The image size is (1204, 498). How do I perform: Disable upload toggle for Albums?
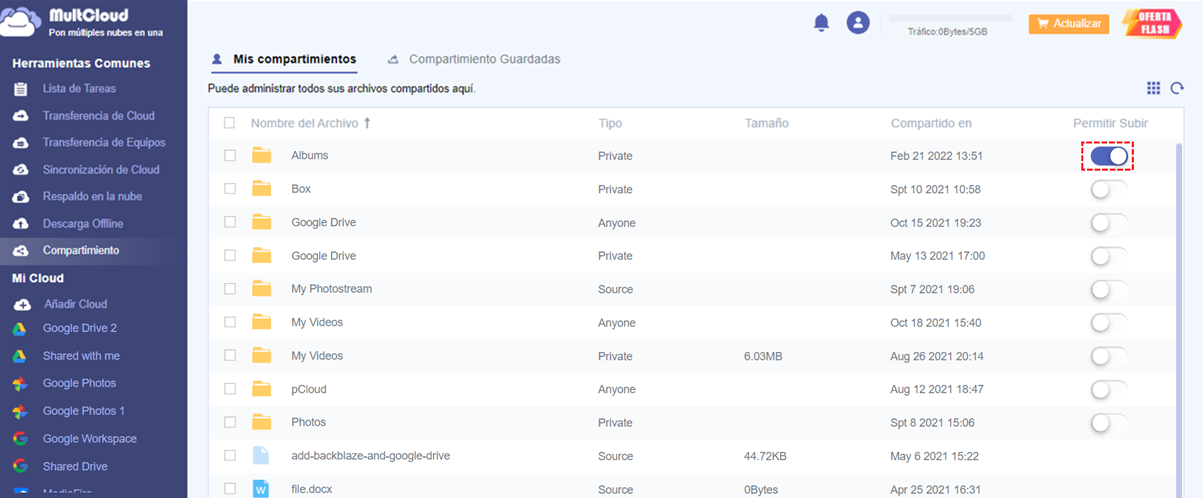[x=1109, y=156]
